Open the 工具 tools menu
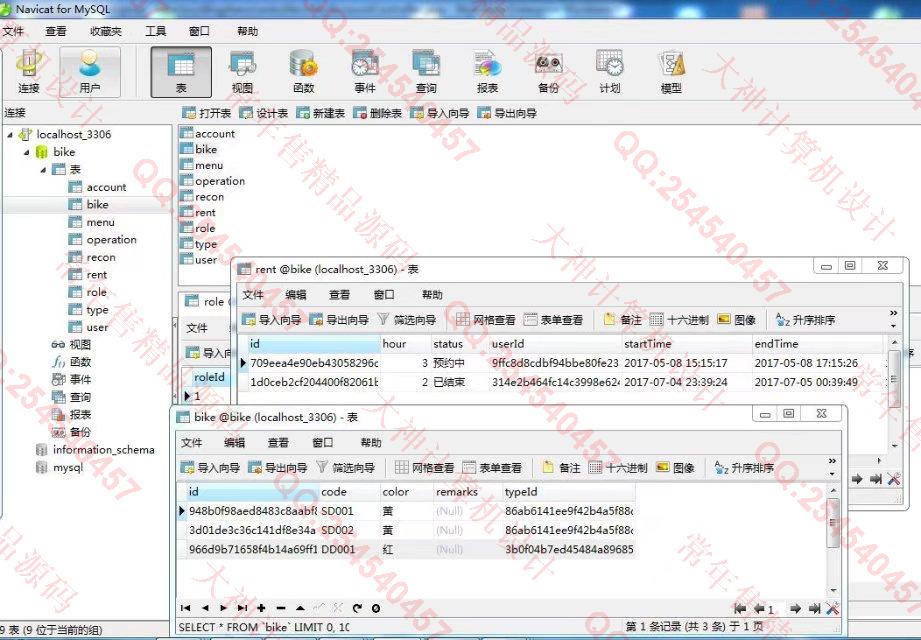This screenshot has height=640, width=921. [x=156, y=31]
